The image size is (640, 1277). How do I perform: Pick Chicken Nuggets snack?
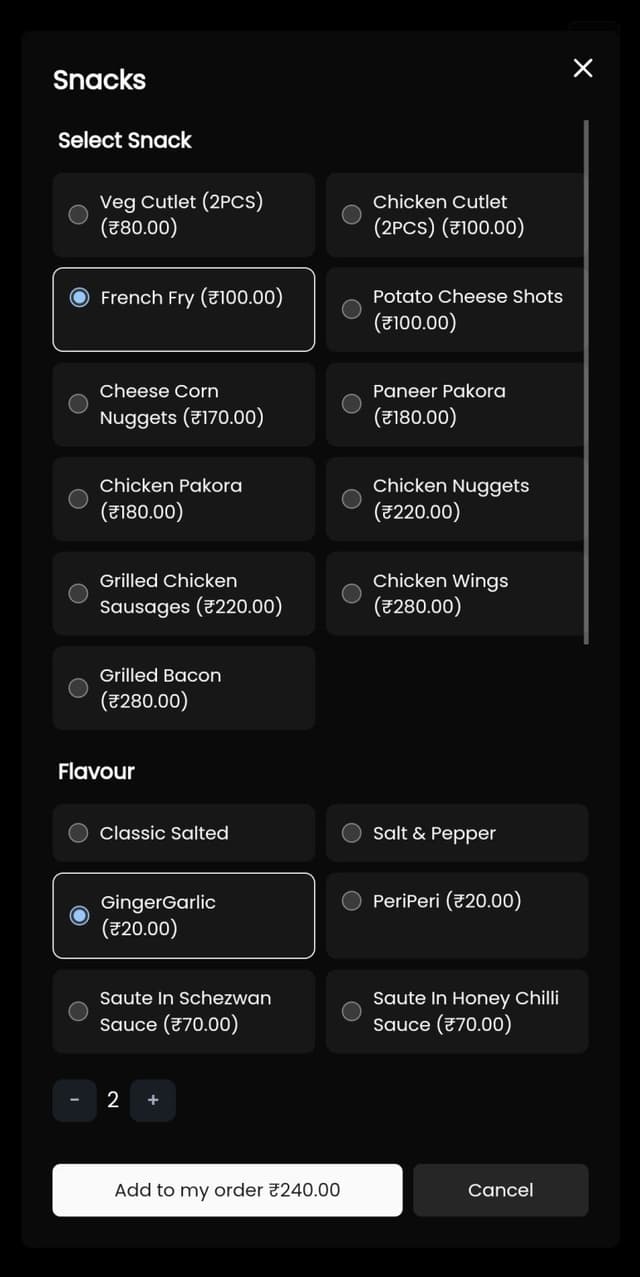(x=352, y=498)
